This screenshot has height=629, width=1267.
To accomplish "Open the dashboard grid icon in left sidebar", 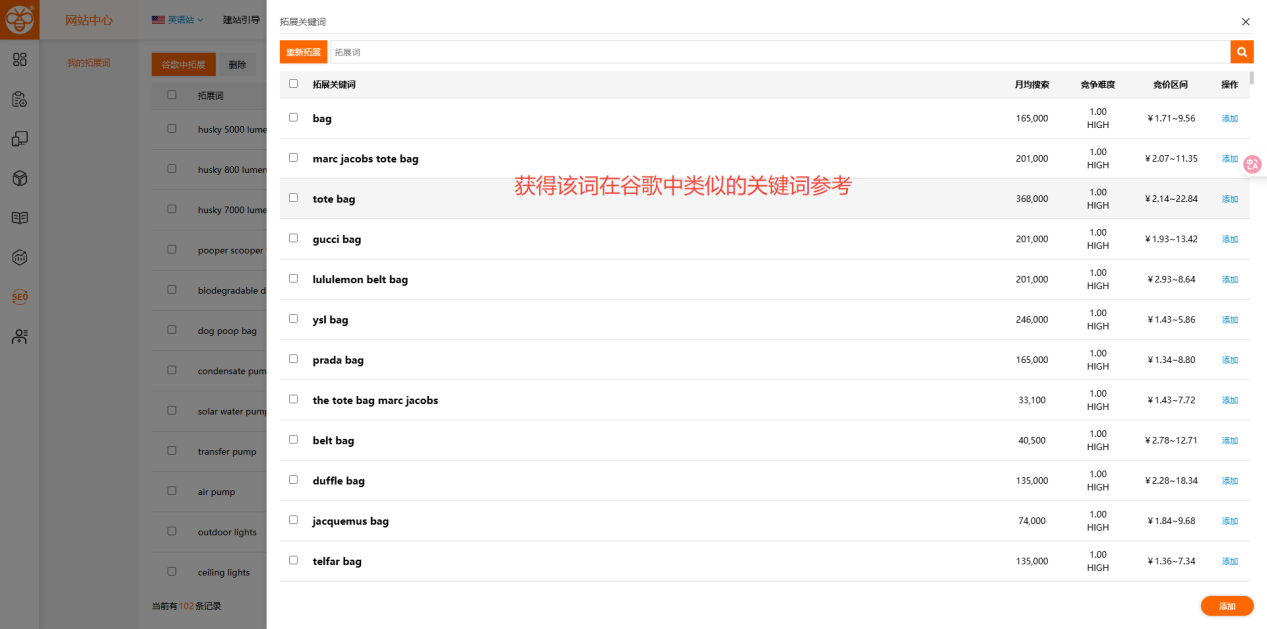I will [20, 60].
